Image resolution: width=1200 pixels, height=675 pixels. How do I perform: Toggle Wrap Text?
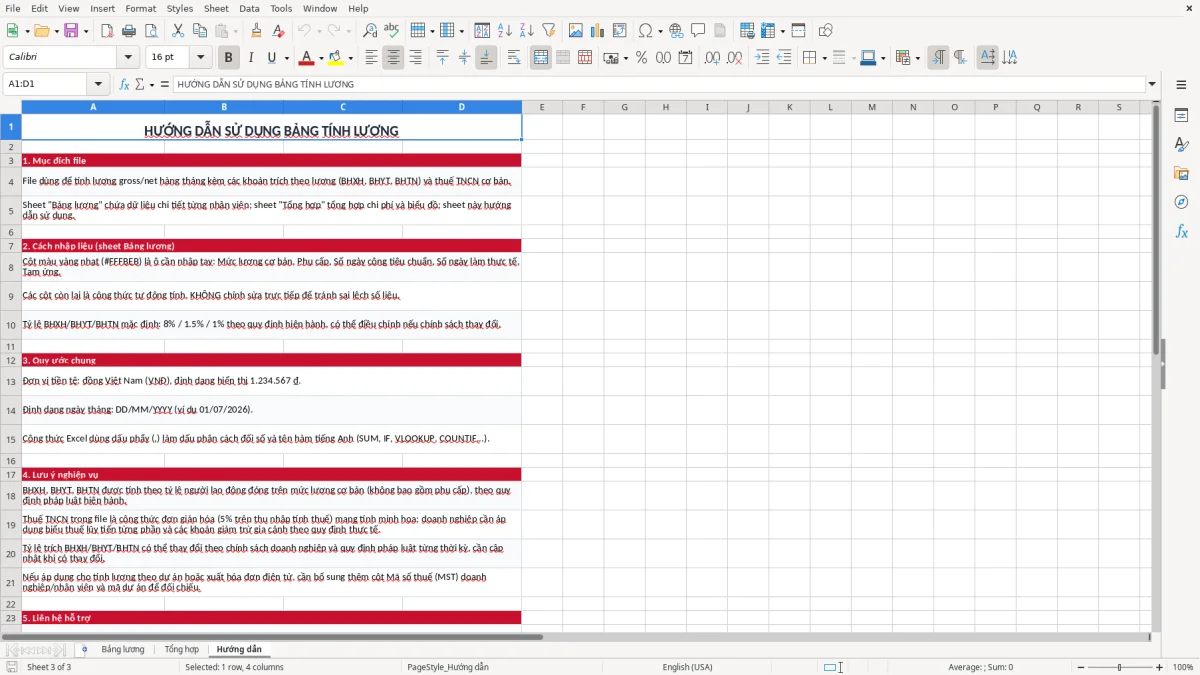coord(514,58)
